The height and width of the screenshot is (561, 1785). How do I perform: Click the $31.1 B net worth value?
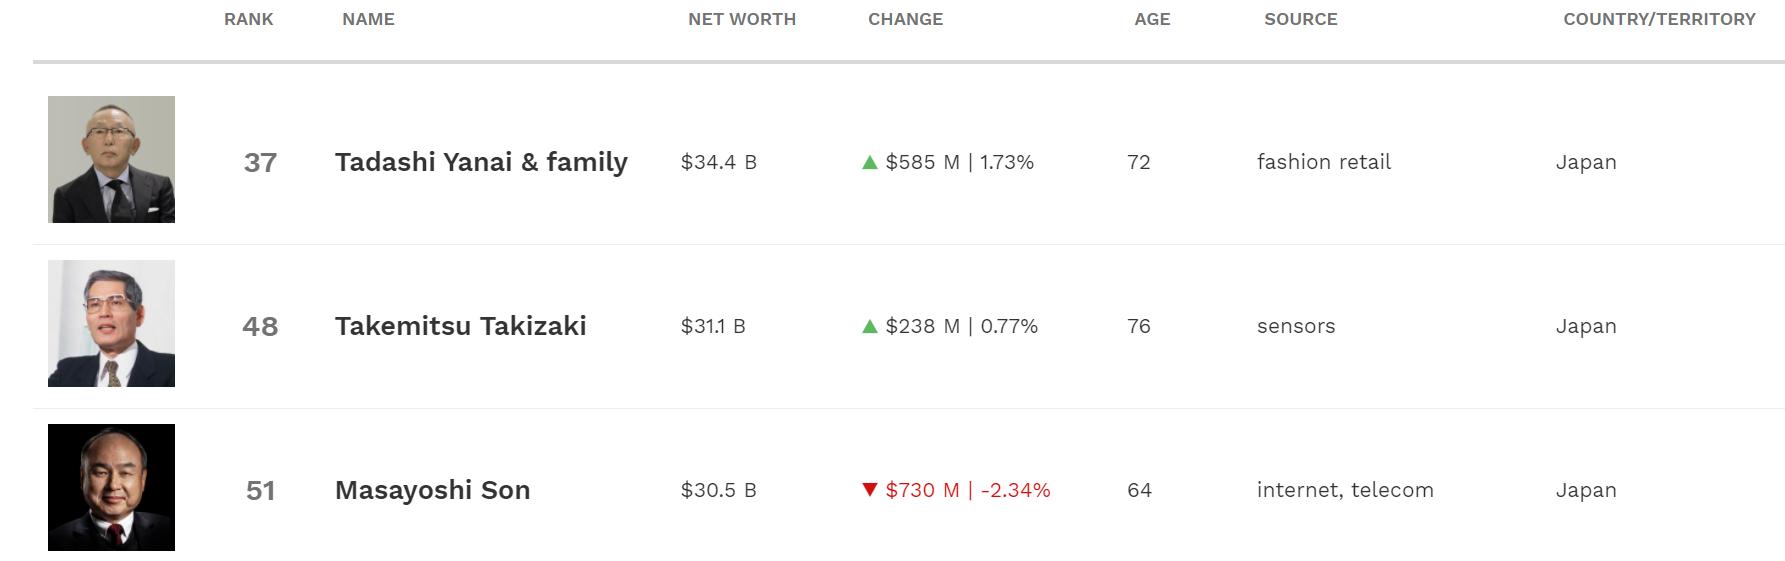[x=713, y=326]
